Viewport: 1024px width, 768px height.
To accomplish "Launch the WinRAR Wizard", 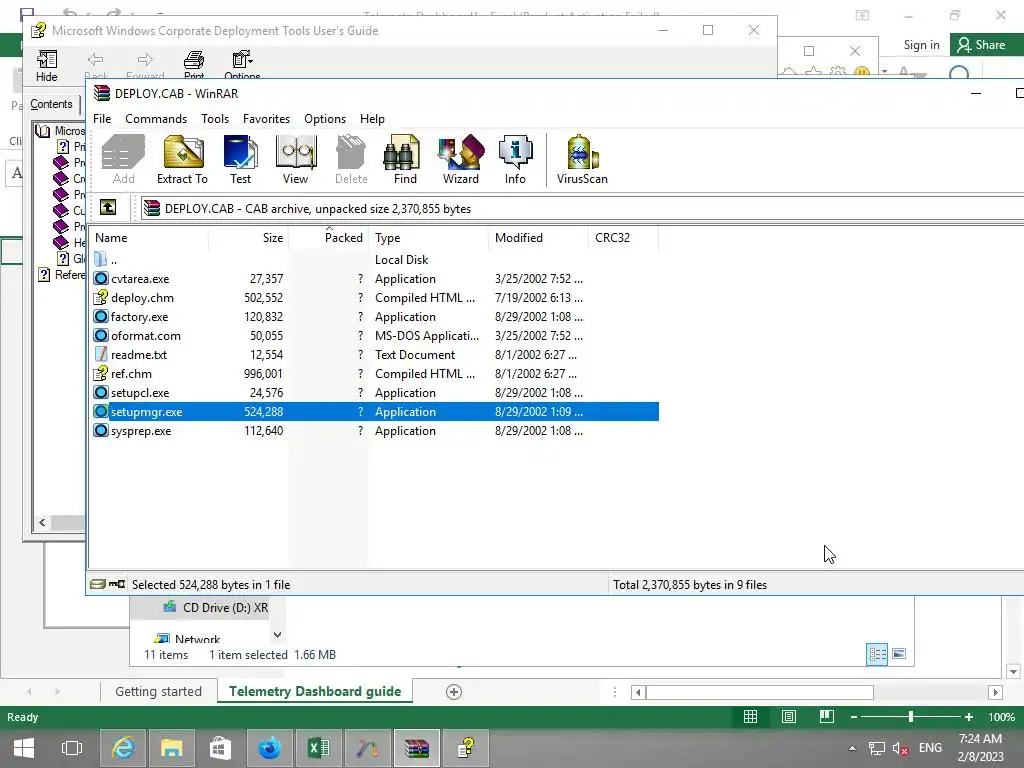I will click(x=461, y=159).
